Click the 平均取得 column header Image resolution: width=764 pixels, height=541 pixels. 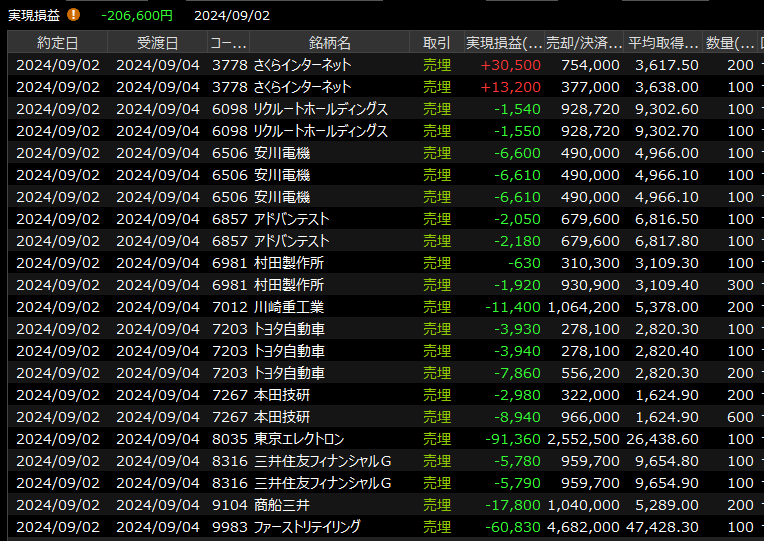tap(663, 43)
